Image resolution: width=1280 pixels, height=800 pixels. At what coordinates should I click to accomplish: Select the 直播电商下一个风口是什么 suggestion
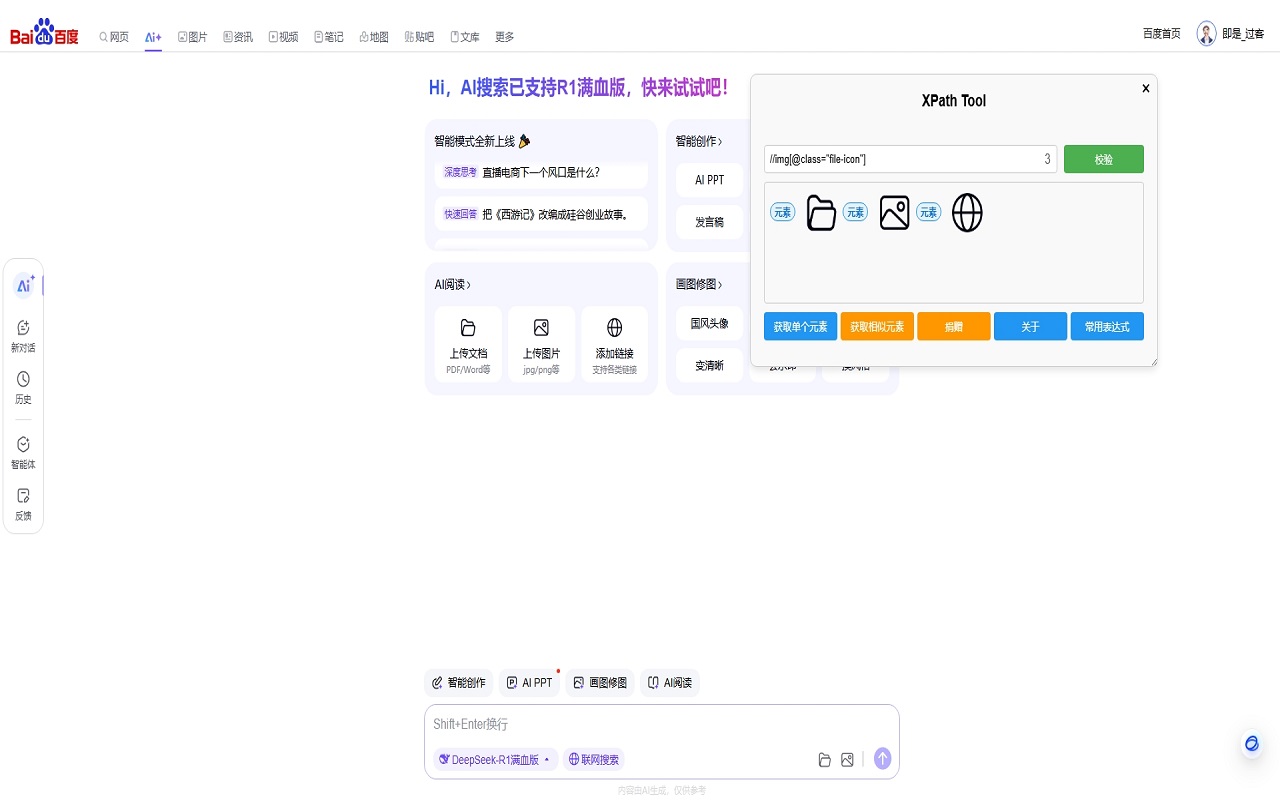[x=541, y=173]
